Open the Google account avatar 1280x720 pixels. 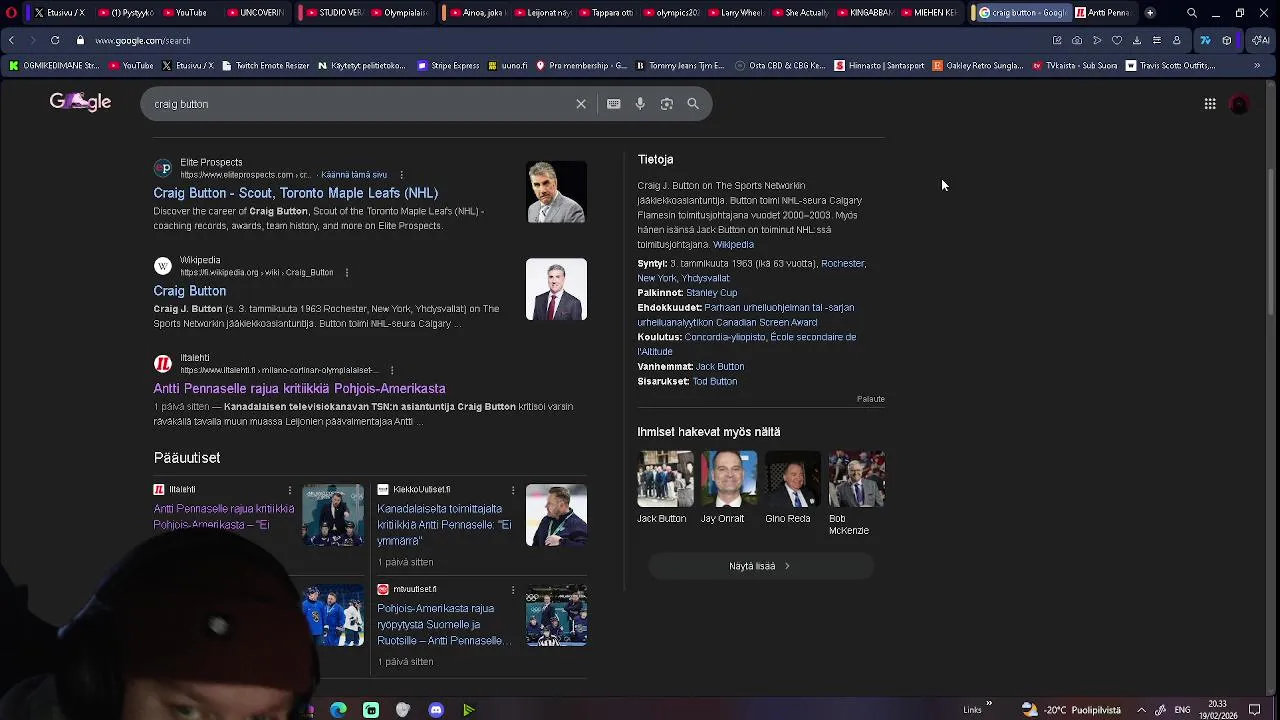tap(1240, 104)
